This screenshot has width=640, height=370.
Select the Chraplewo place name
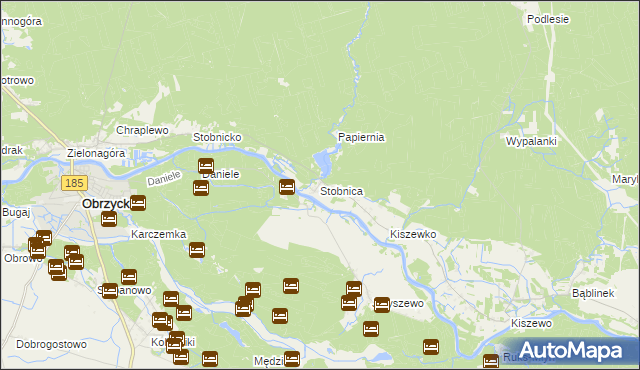142,130
